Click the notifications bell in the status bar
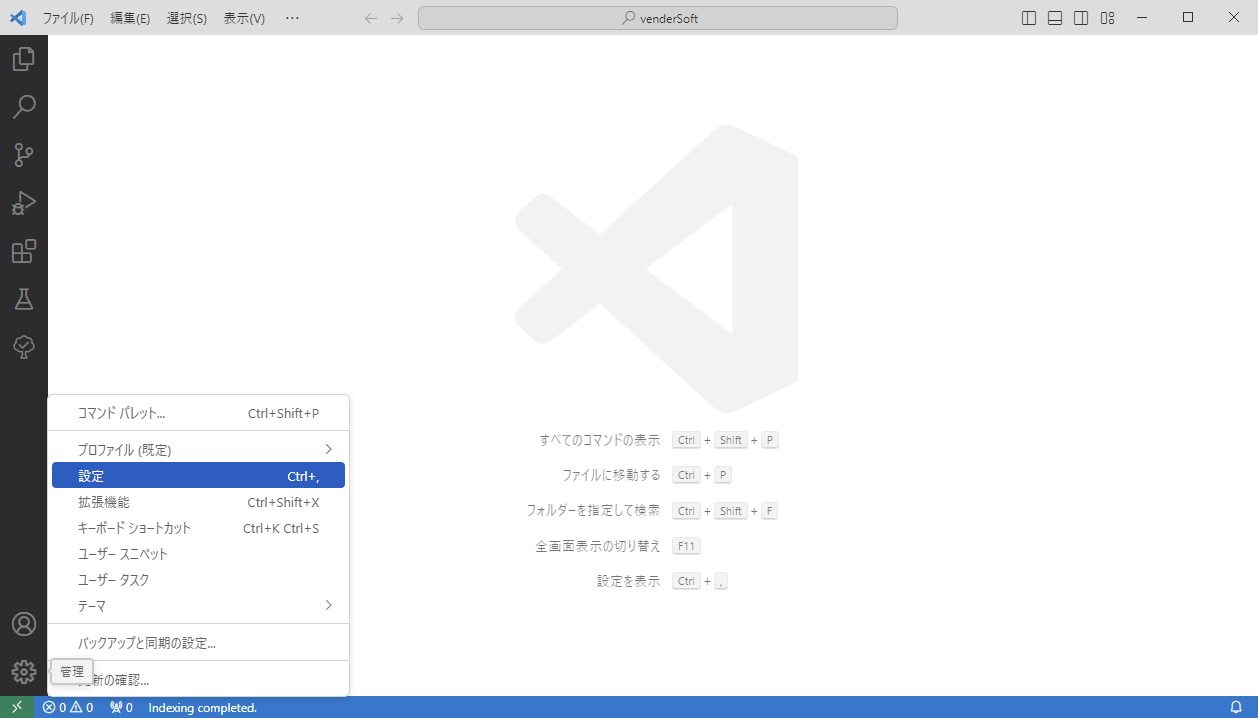The height and width of the screenshot is (718, 1258). click(1236, 707)
